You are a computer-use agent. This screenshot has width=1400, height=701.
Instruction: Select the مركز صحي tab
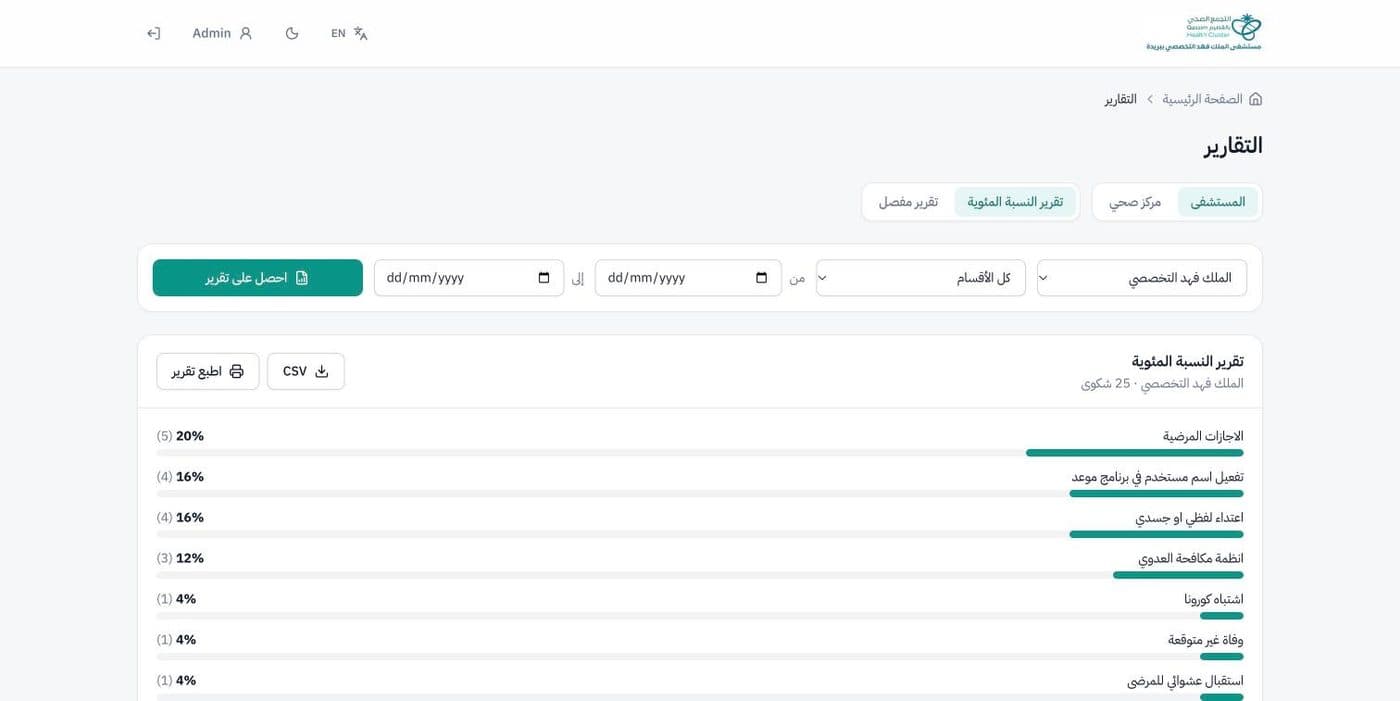coord(1135,202)
